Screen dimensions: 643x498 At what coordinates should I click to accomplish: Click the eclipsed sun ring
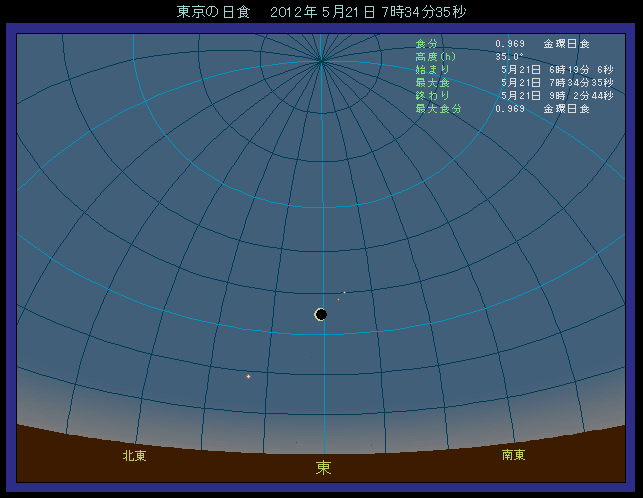[x=321, y=314]
